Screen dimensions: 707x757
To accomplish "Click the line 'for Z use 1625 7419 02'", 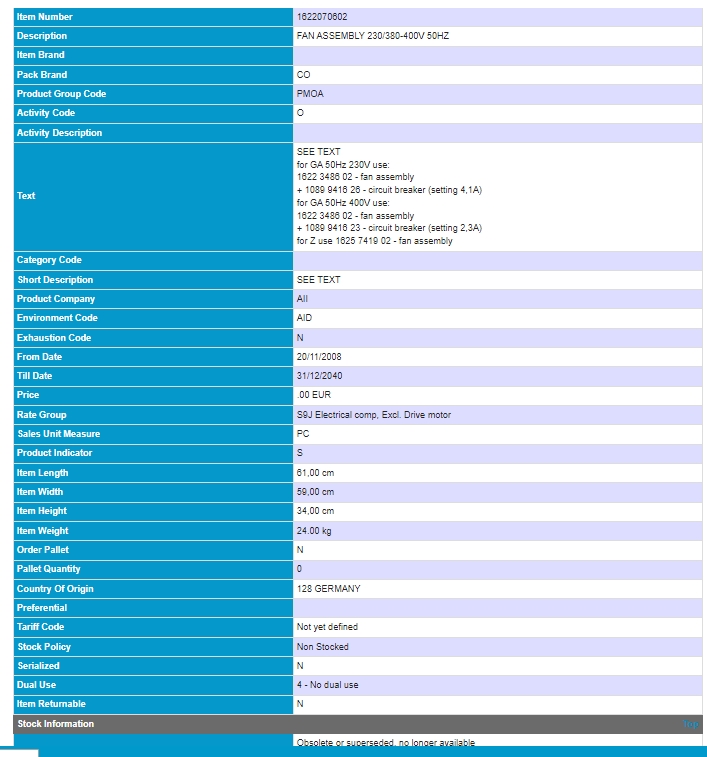I will click(374, 240).
